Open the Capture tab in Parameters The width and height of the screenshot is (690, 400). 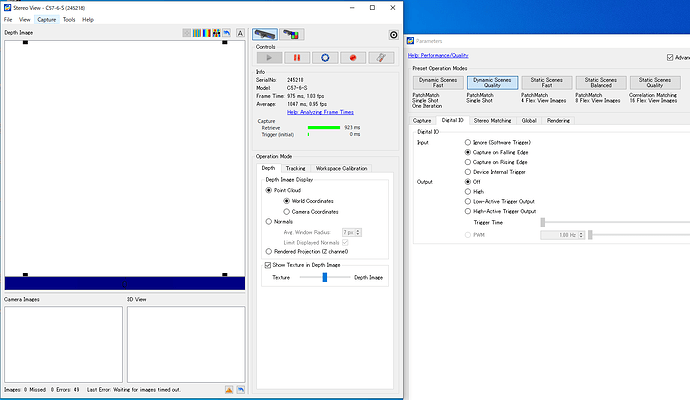tap(422, 121)
